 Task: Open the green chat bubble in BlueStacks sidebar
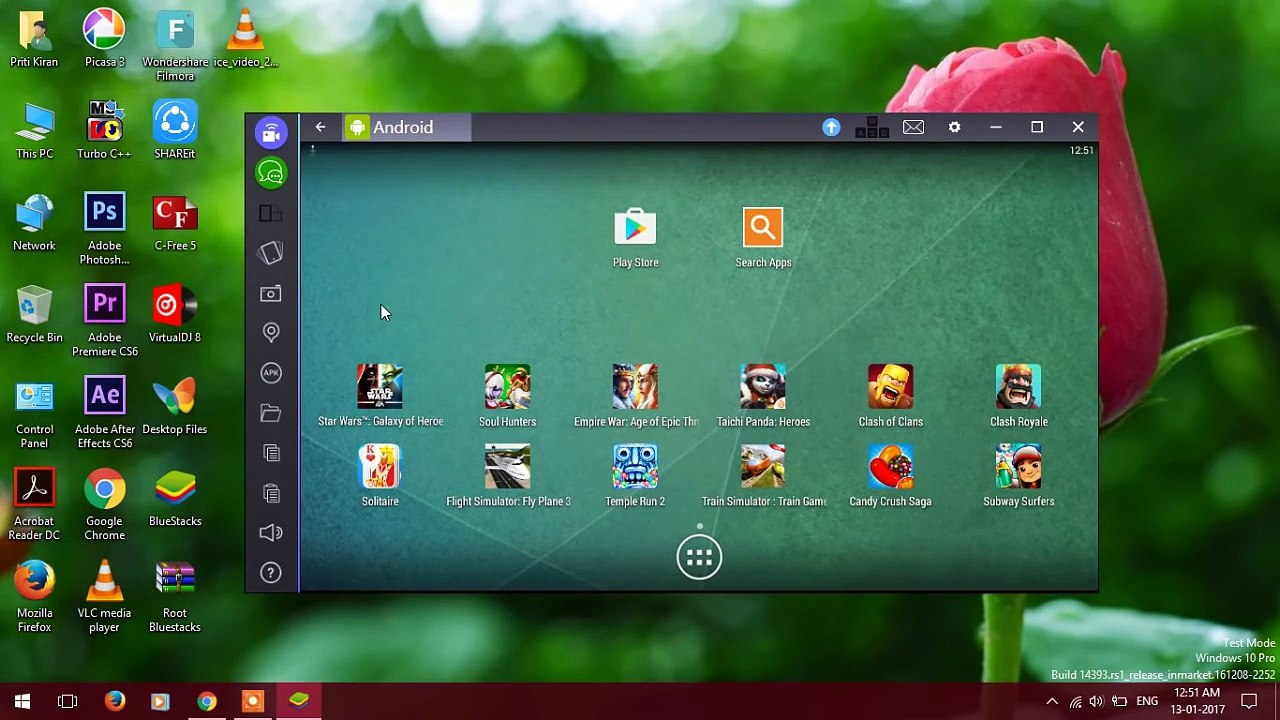tap(271, 173)
